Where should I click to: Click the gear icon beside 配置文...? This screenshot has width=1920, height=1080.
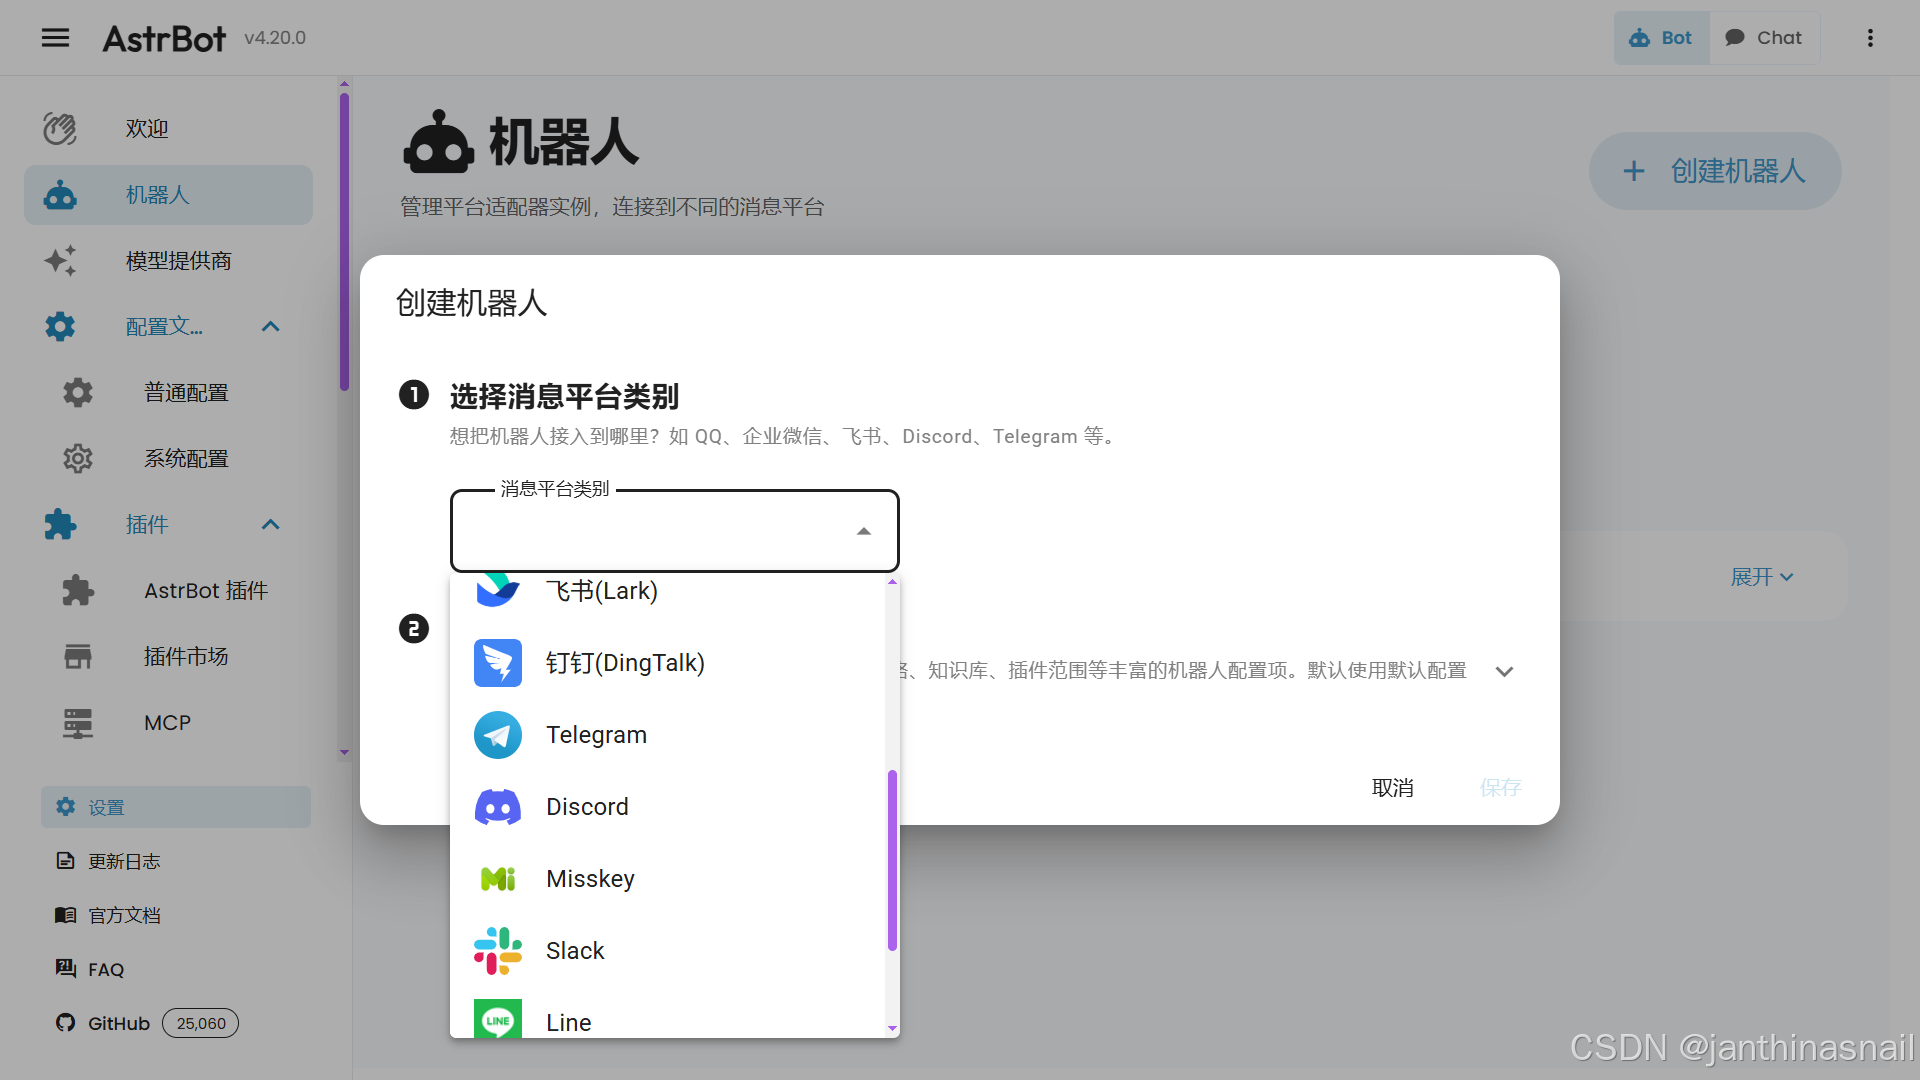(x=60, y=327)
